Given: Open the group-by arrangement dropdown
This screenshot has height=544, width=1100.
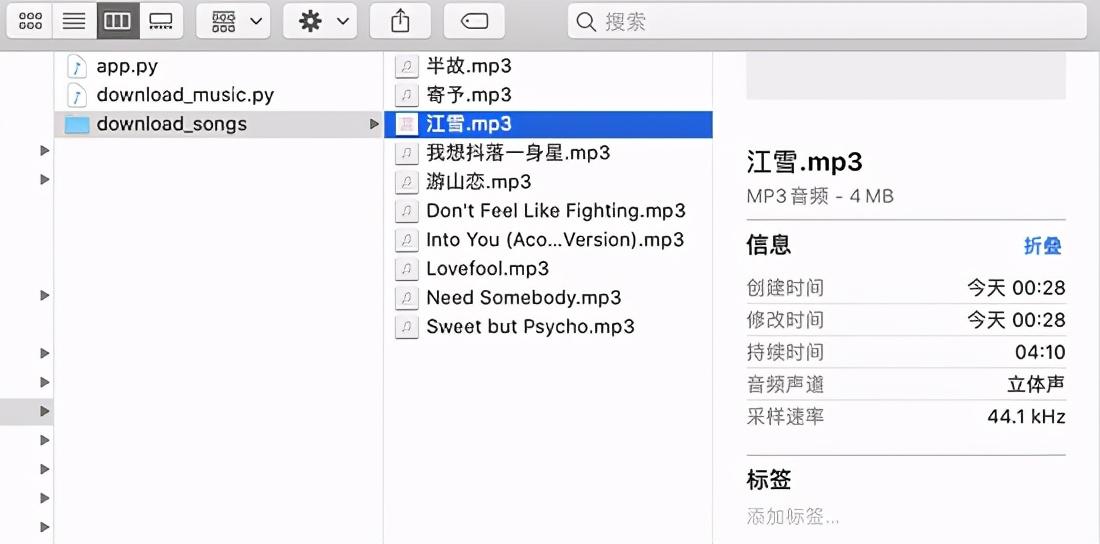Looking at the screenshot, I should pyautogui.click(x=233, y=21).
